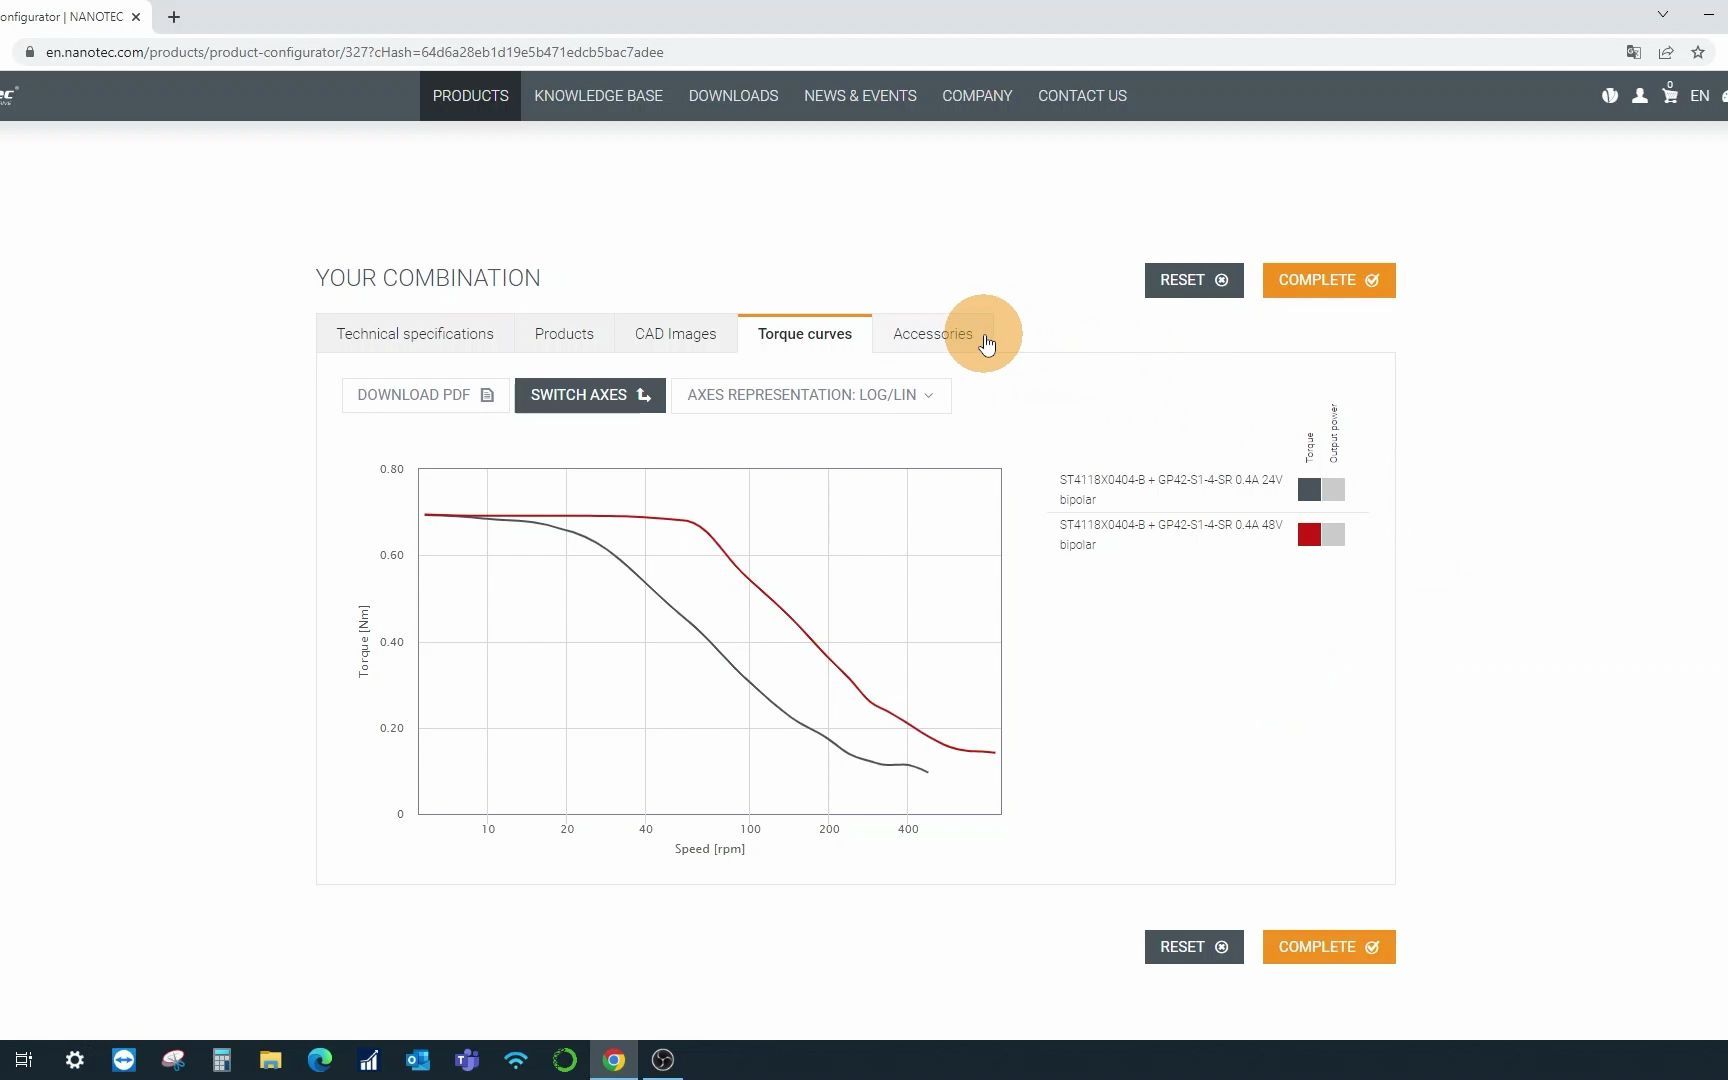This screenshot has height=1080, width=1728.
Task: Open PRODUCTS in main navigation
Action: 470,96
